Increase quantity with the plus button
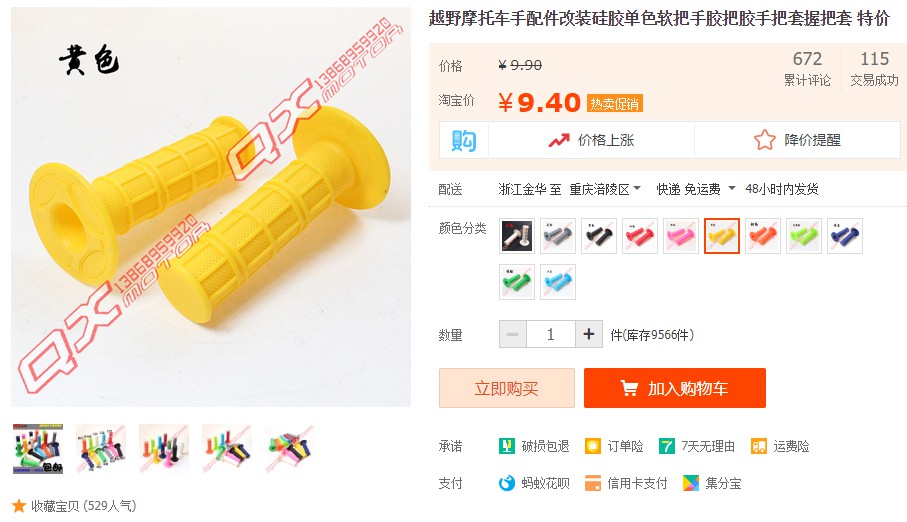 click(x=589, y=334)
